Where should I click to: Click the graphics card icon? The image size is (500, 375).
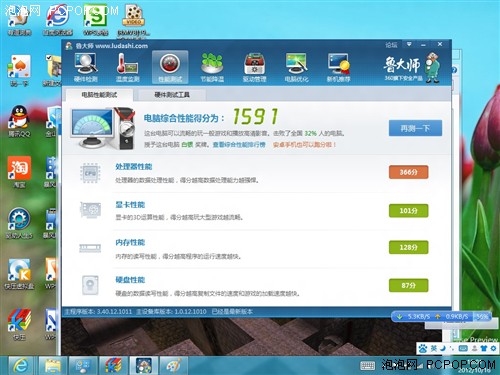pyautogui.click(x=90, y=210)
